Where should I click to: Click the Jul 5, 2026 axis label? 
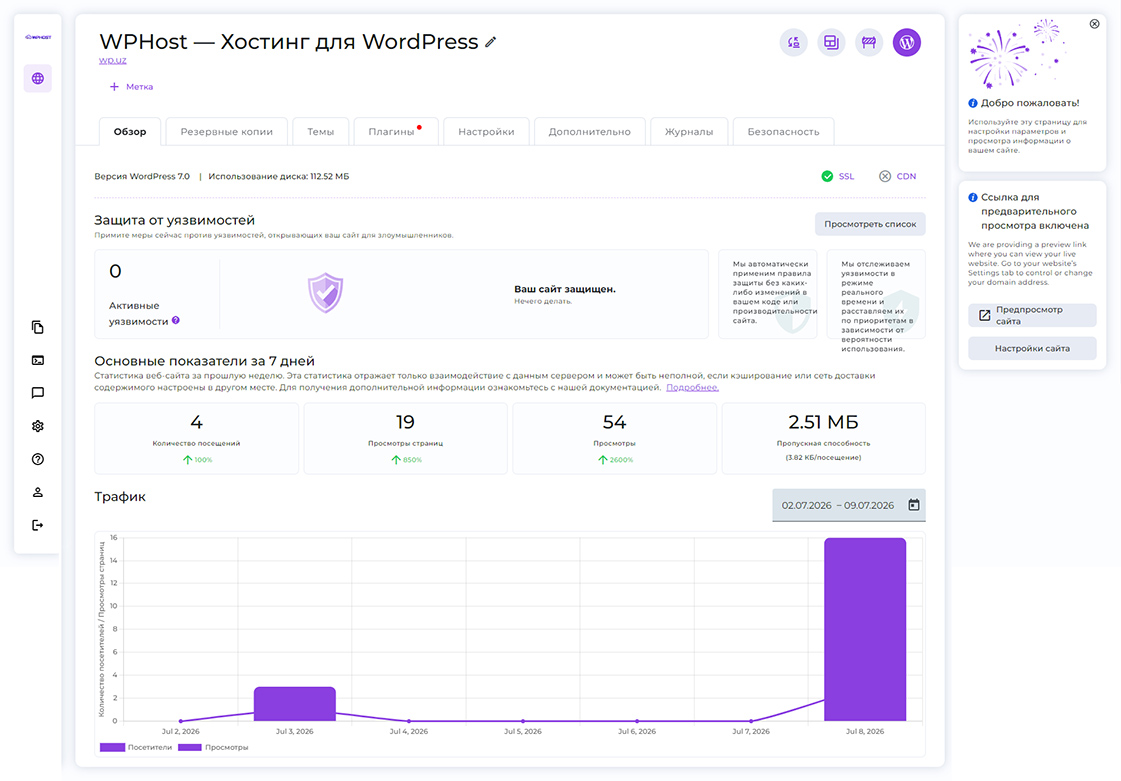tap(523, 731)
